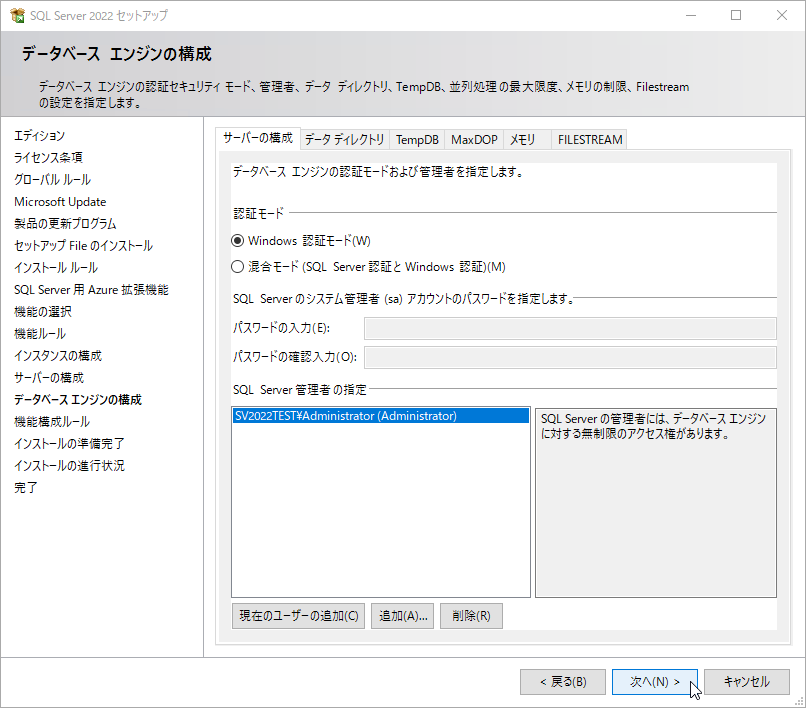Click the エディション step in sidebar

pos(40,136)
